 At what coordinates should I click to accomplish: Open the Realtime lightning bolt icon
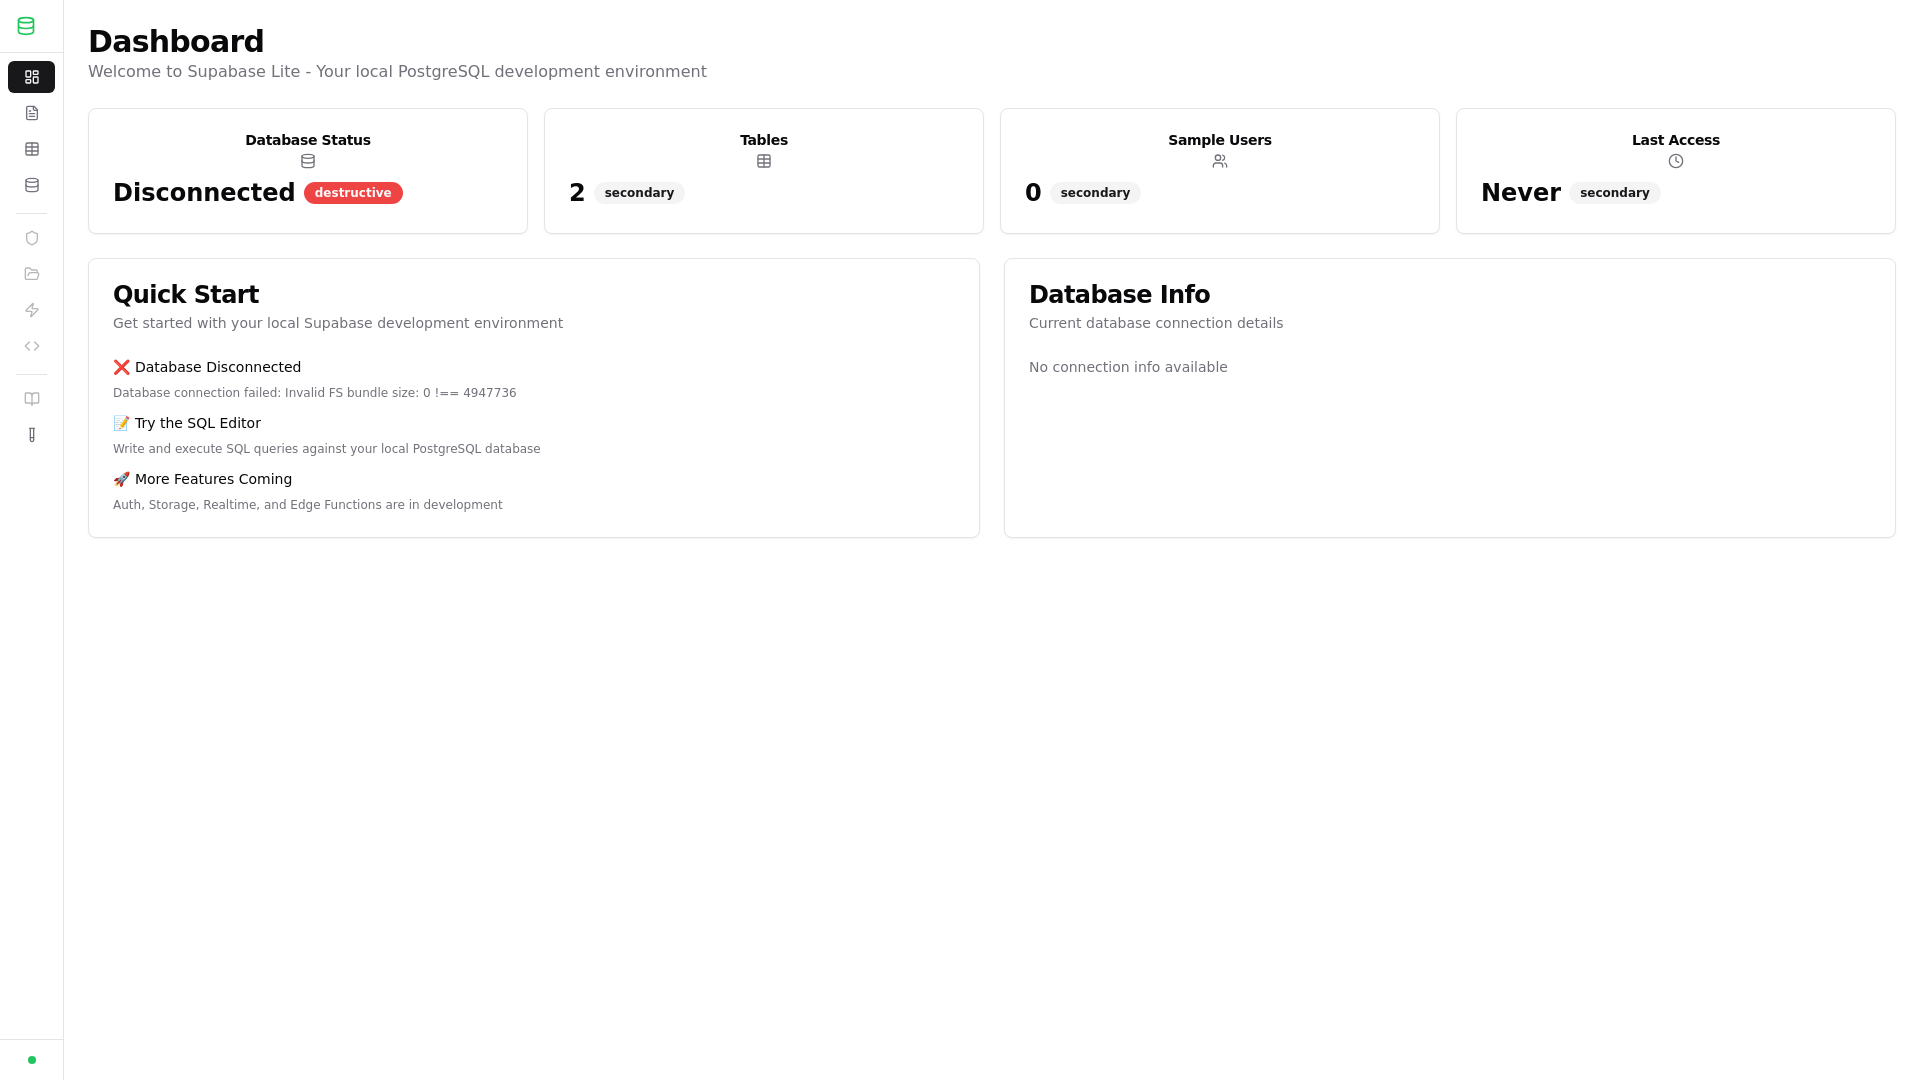click(x=31, y=310)
